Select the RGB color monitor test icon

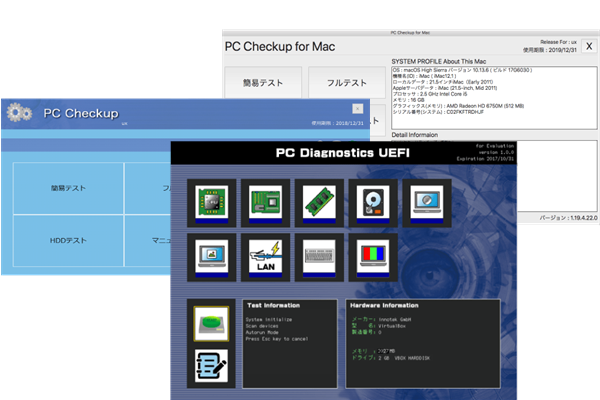coord(373,257)
